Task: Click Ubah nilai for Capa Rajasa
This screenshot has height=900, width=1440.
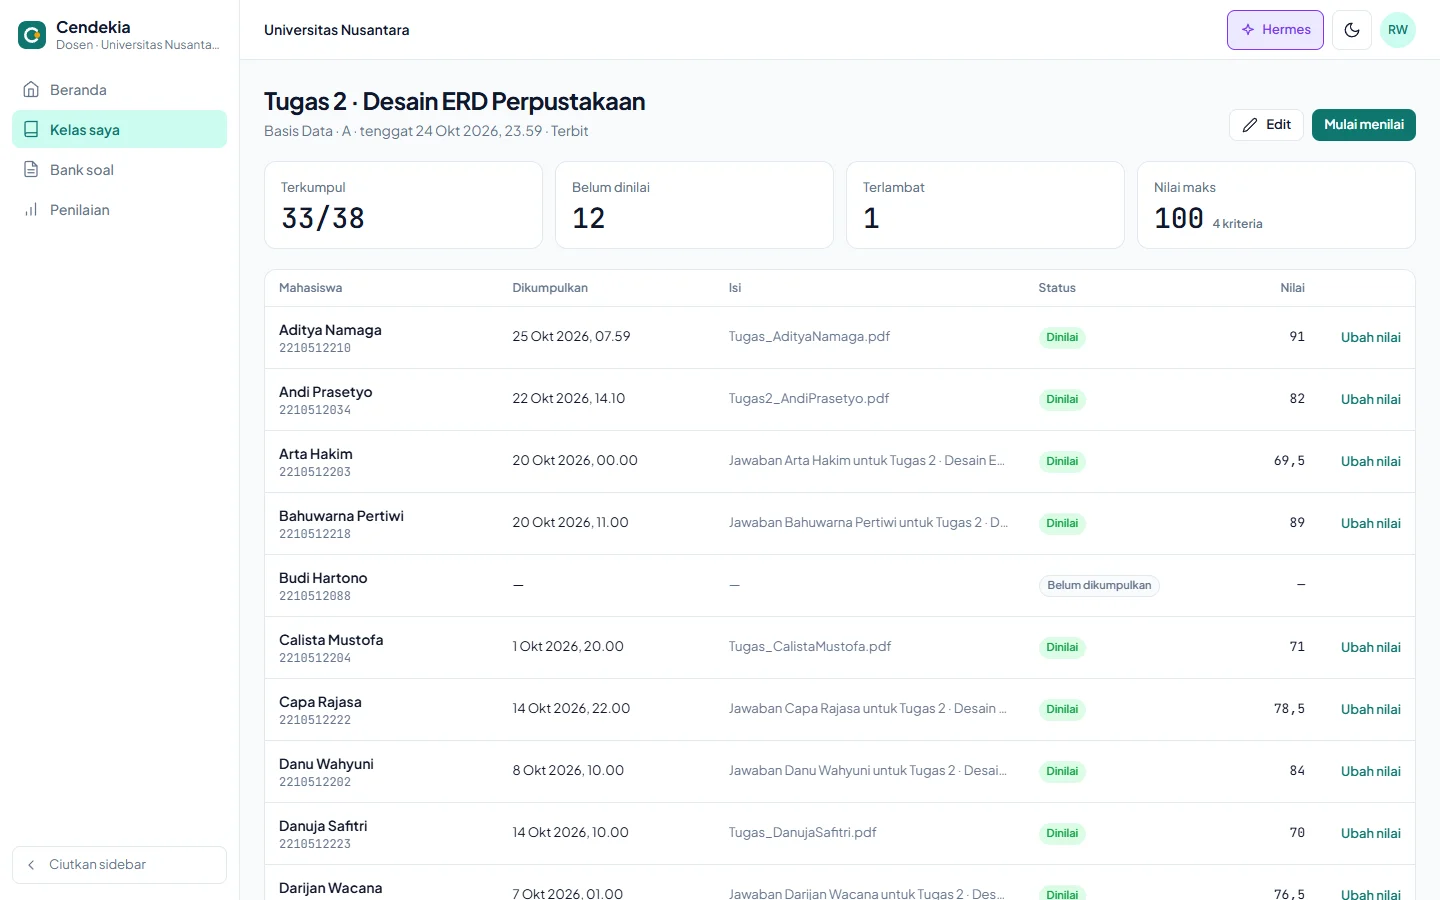Action: 1370,709
